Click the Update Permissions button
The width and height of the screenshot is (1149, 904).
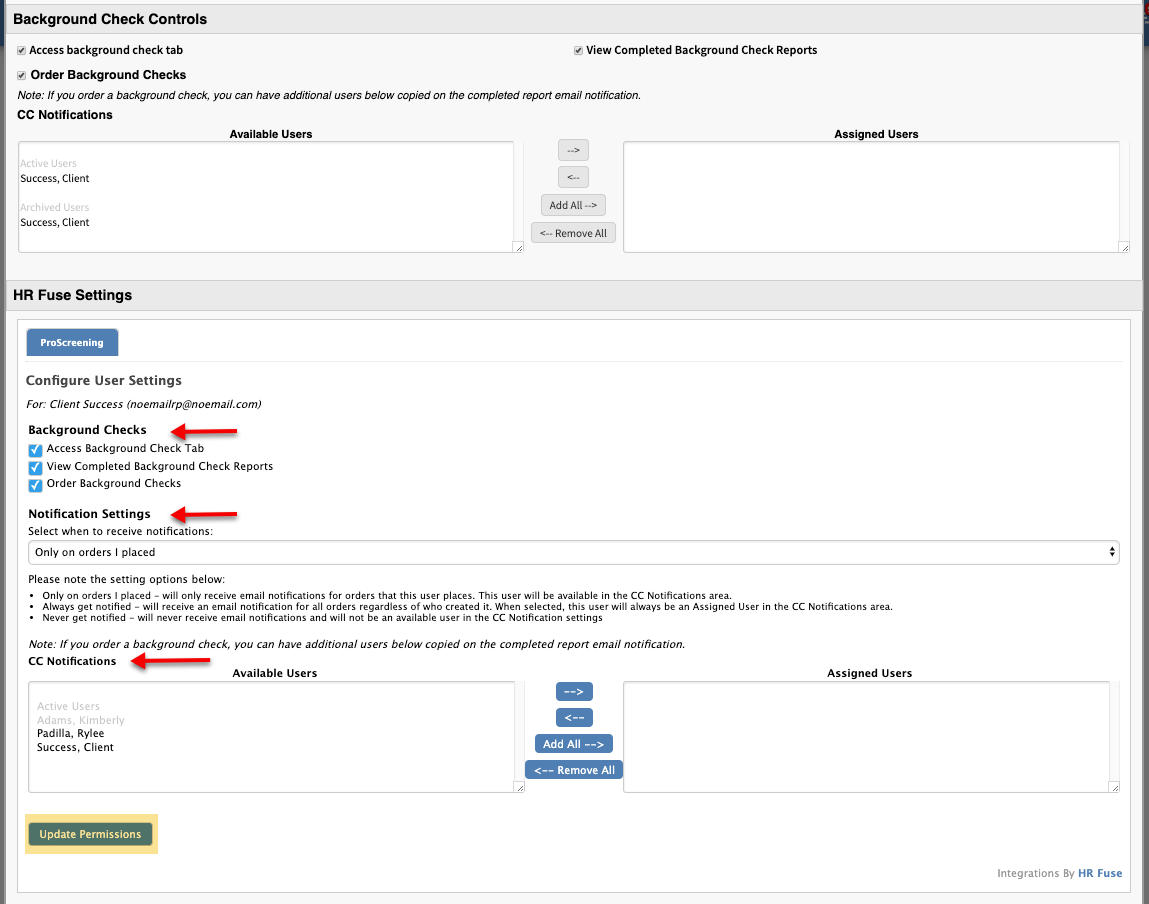tap(90, 833)
